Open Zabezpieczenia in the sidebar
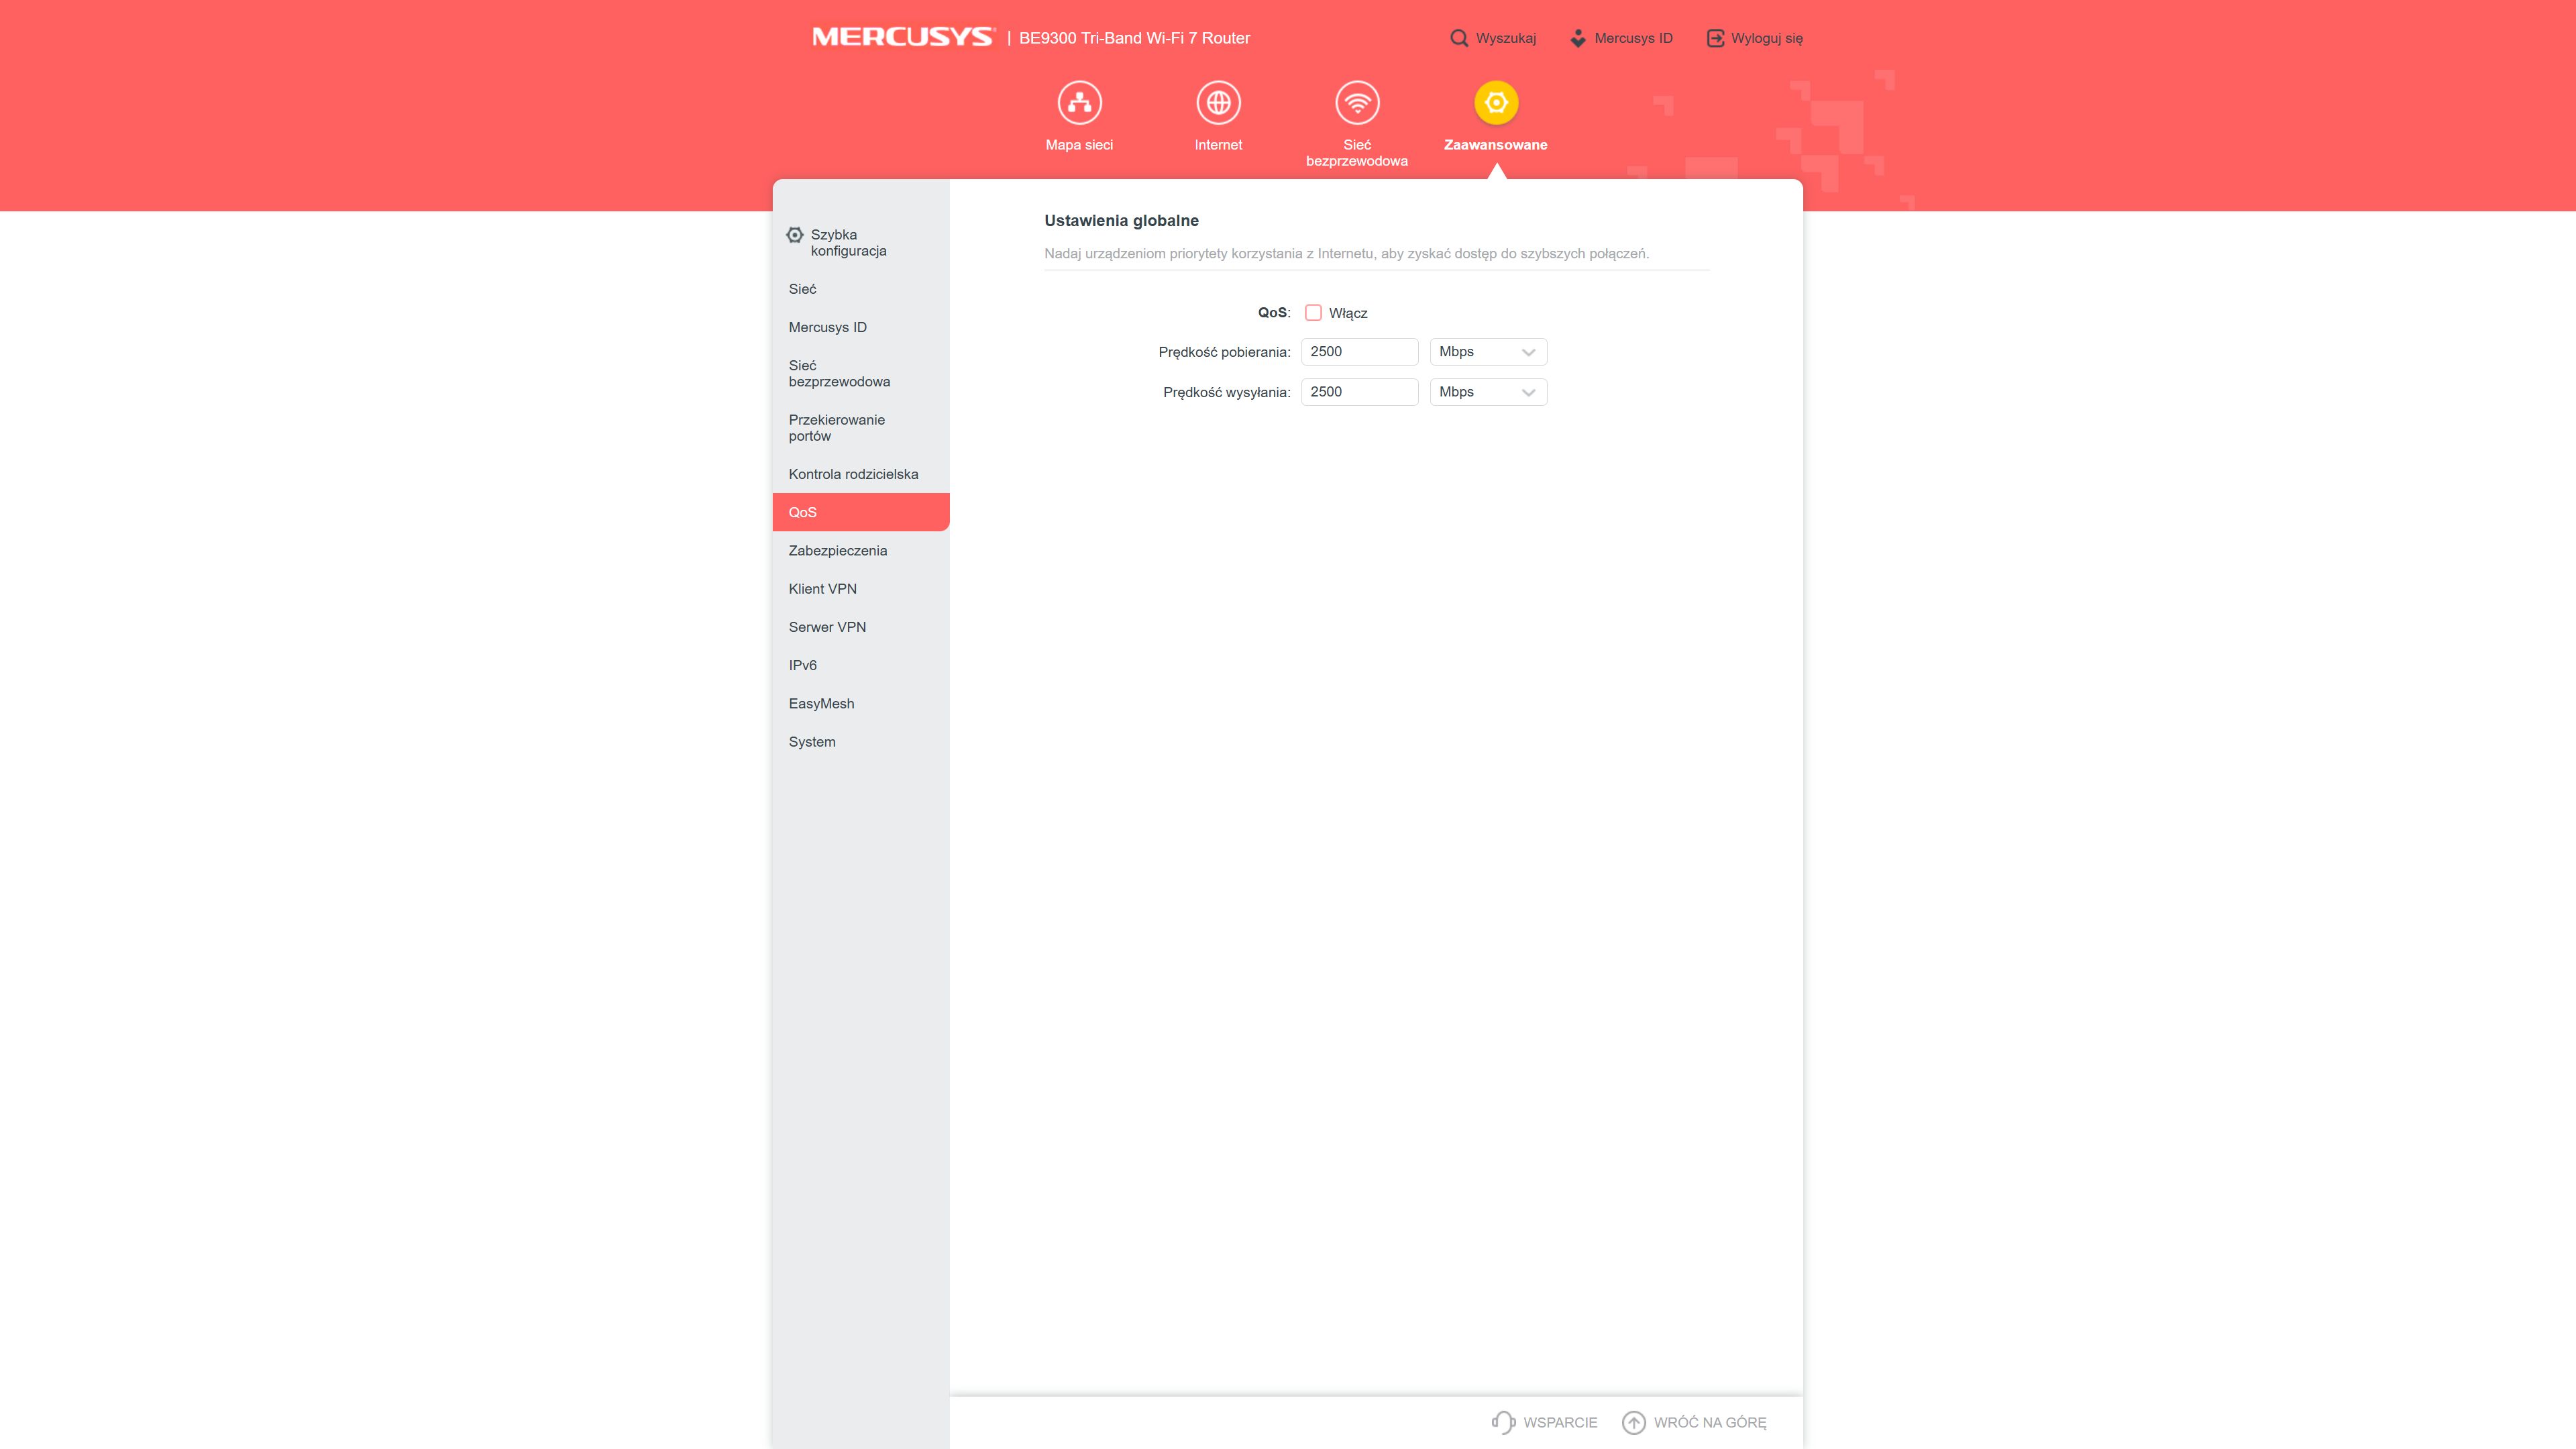 (861, 551)
